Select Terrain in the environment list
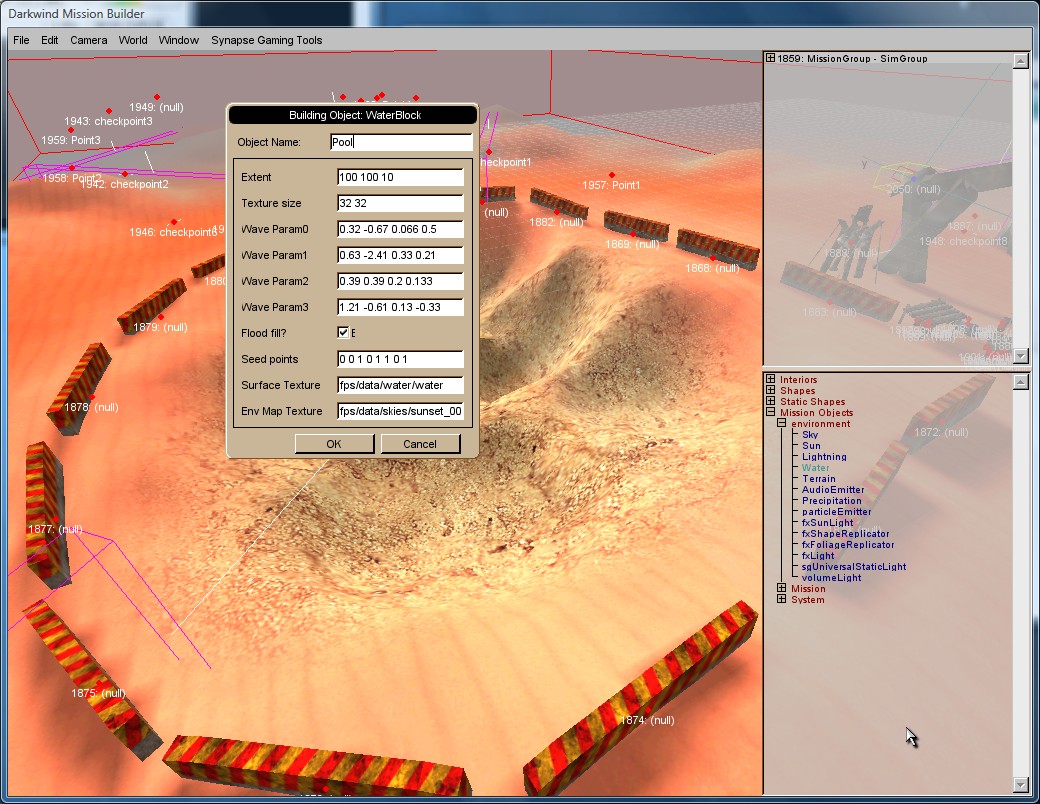 (818, 479)
